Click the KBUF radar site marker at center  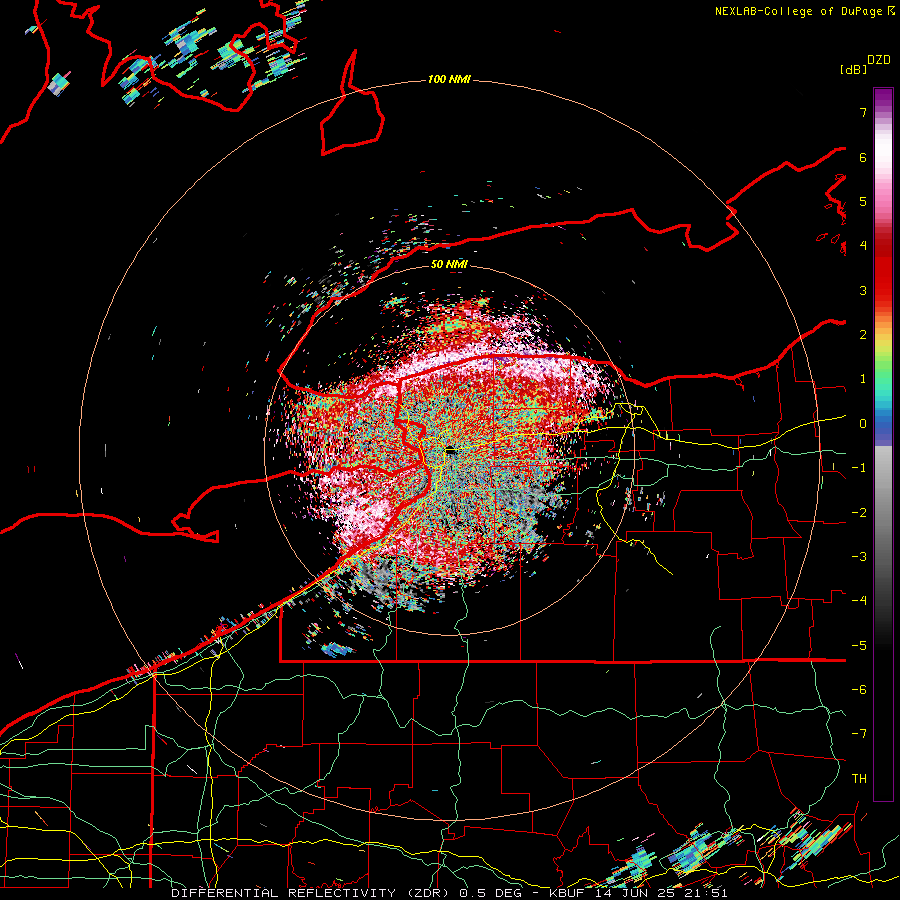pyautogui.click(x=451, y=451)
